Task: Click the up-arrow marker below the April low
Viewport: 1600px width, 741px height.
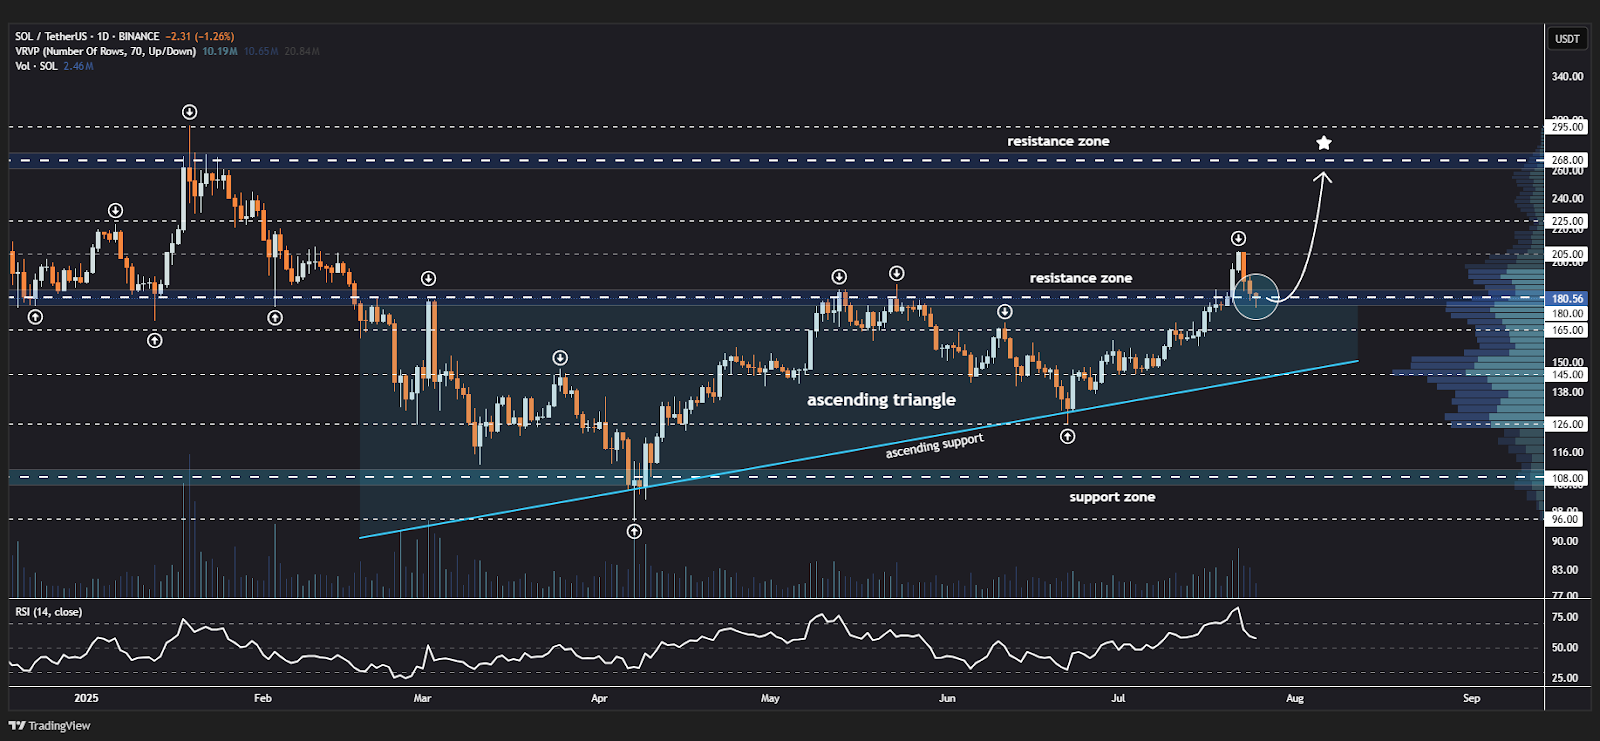Action: click(x=634, y=531)
